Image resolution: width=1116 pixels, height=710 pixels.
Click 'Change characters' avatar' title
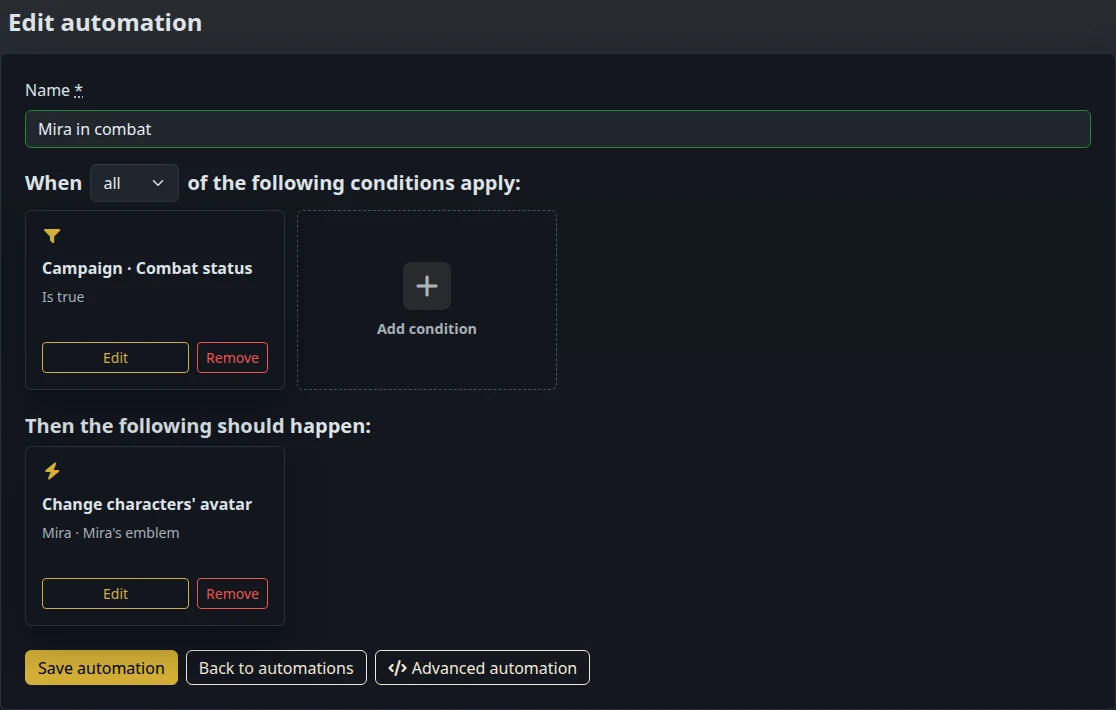click(147, 504)
